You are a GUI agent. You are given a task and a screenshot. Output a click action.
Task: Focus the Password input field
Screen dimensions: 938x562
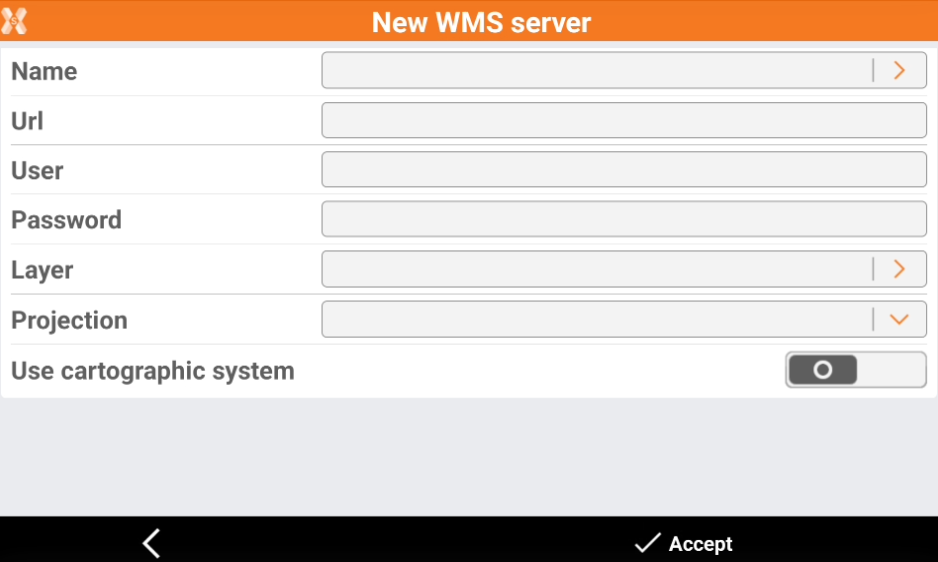623,219
